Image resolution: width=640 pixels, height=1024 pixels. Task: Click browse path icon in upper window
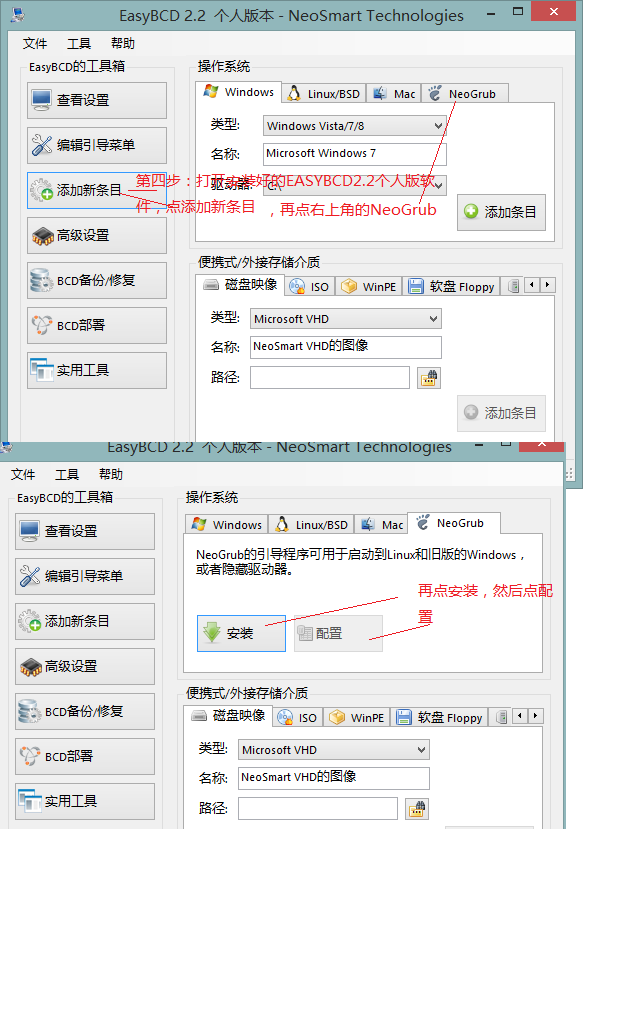[429, 378]
